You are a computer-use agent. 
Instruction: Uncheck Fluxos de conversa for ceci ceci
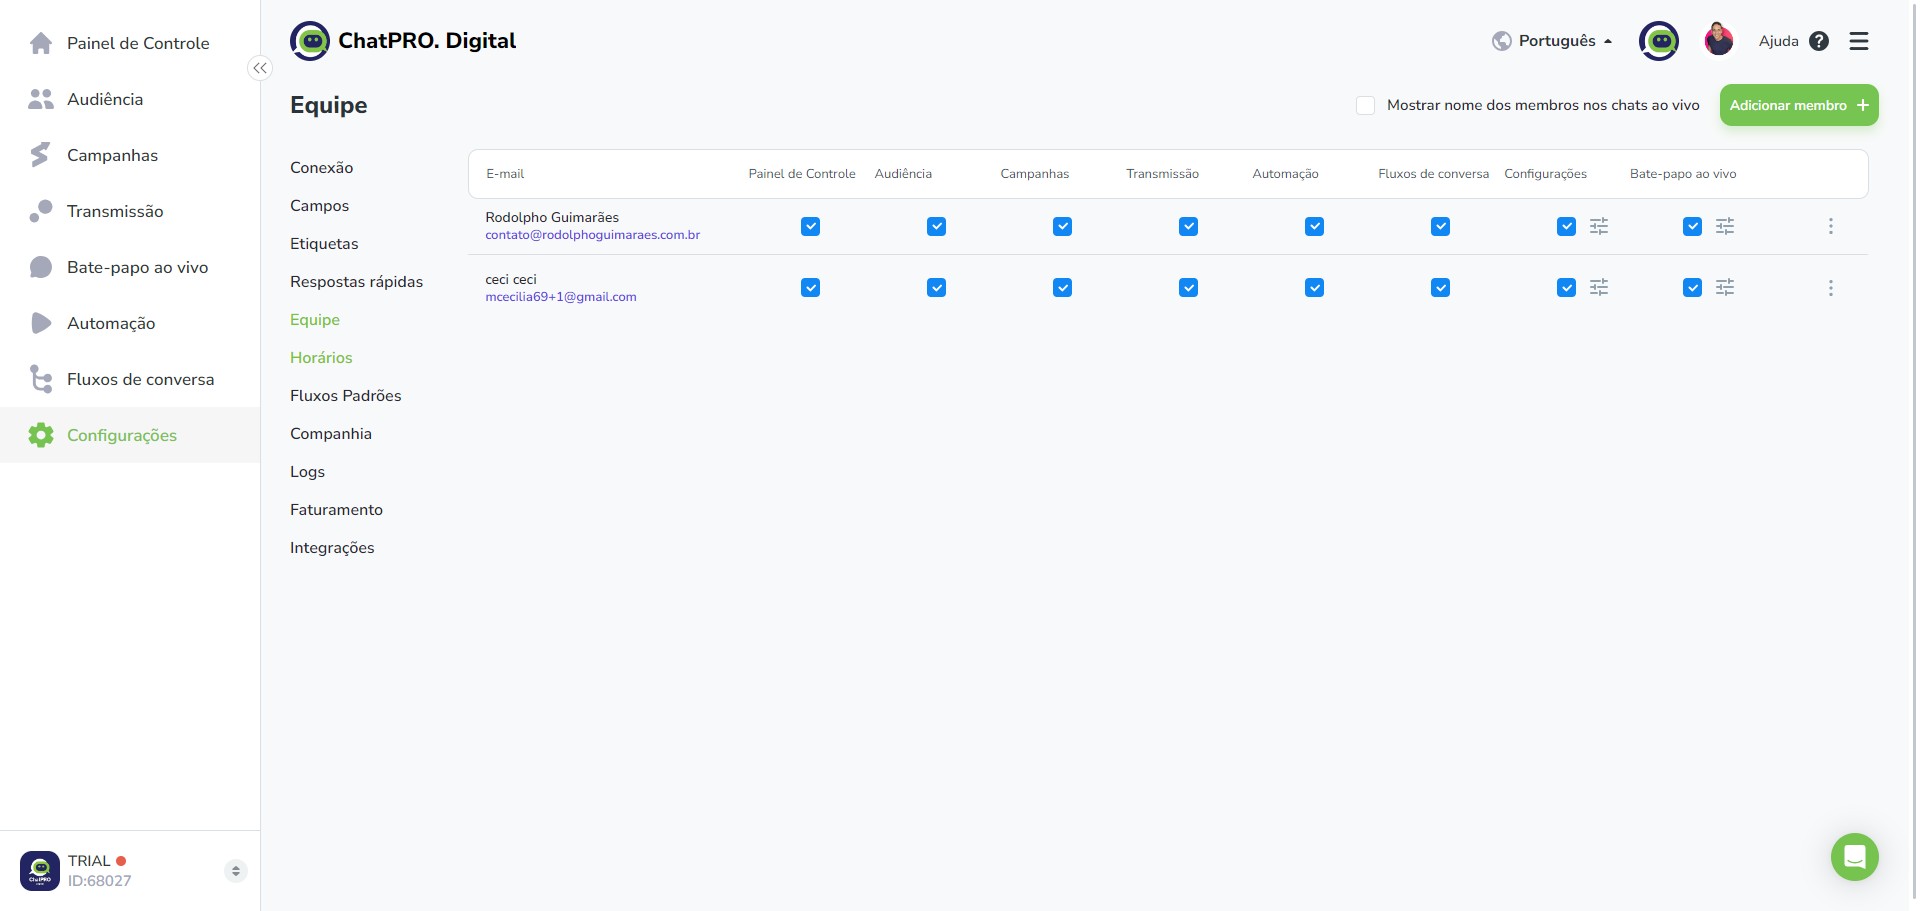point(1441,288)
